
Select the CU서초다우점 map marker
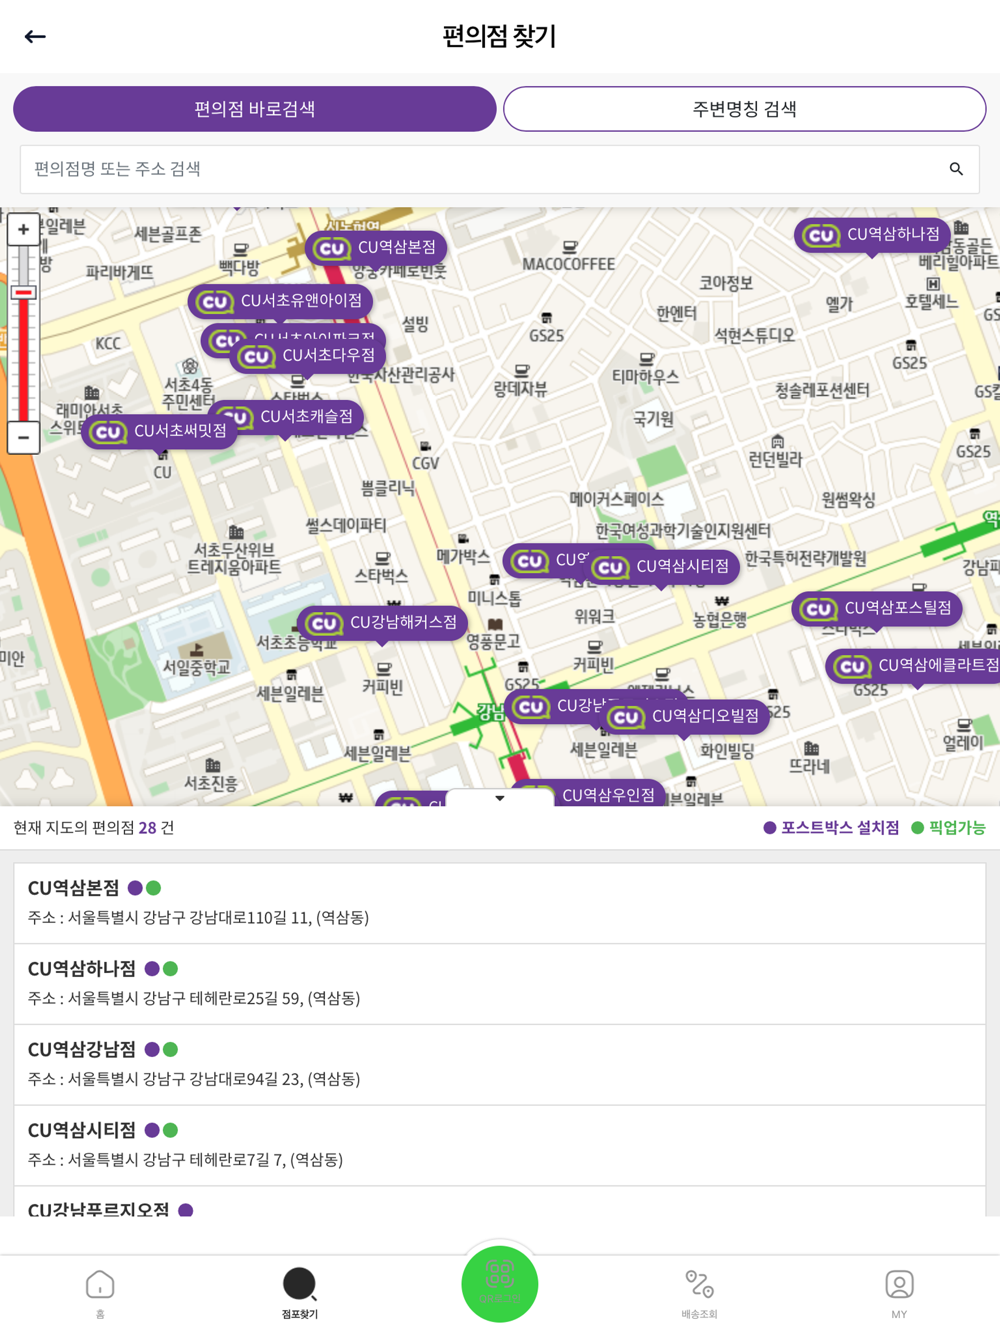click(308, 356)
